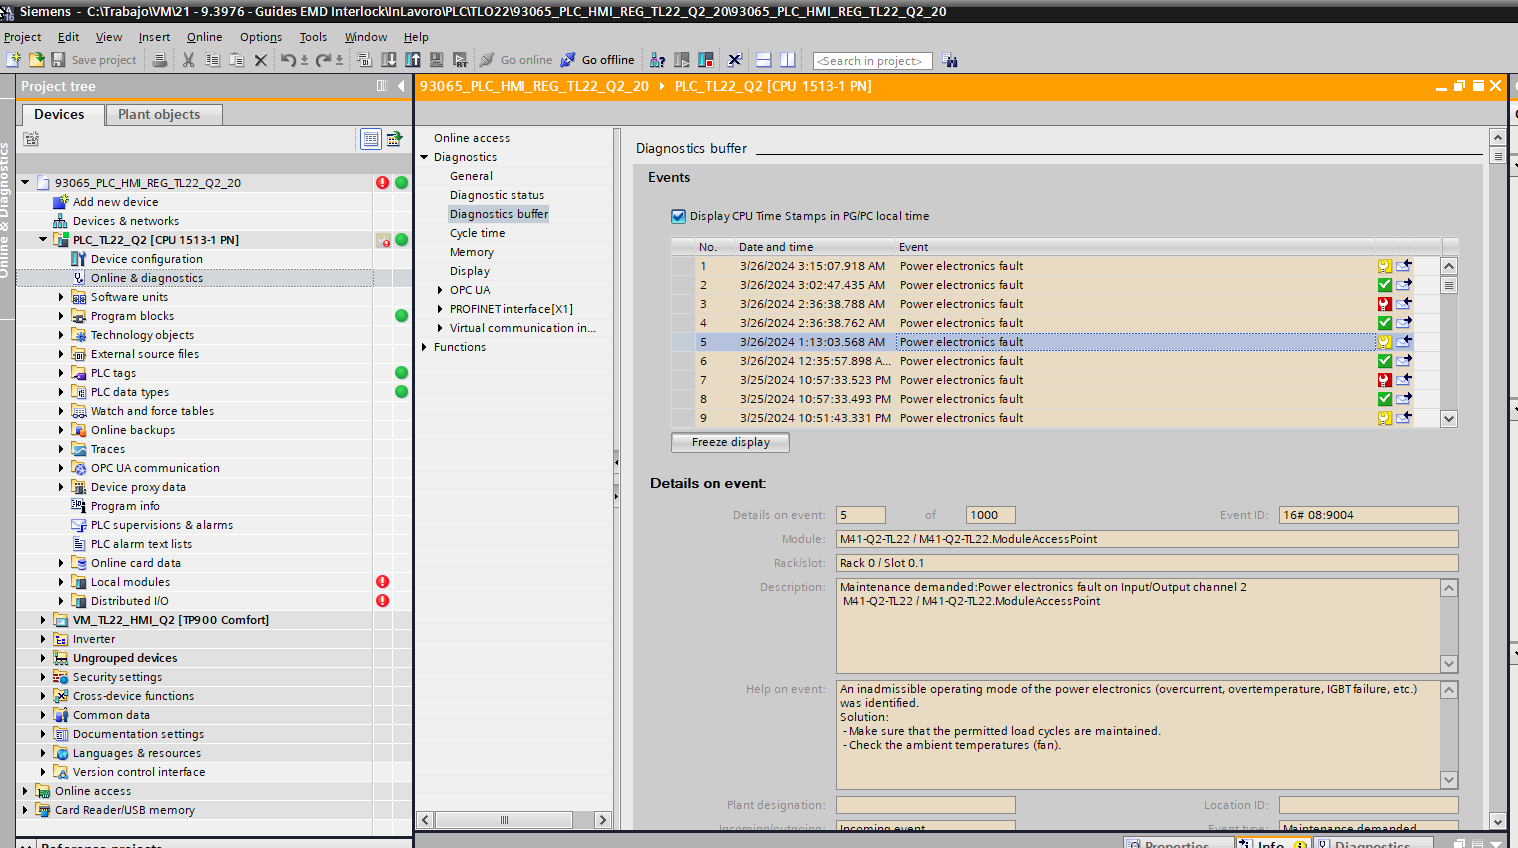Click the Go online button
Screen dimensions: 1518x848
click(x=516, y=60)
